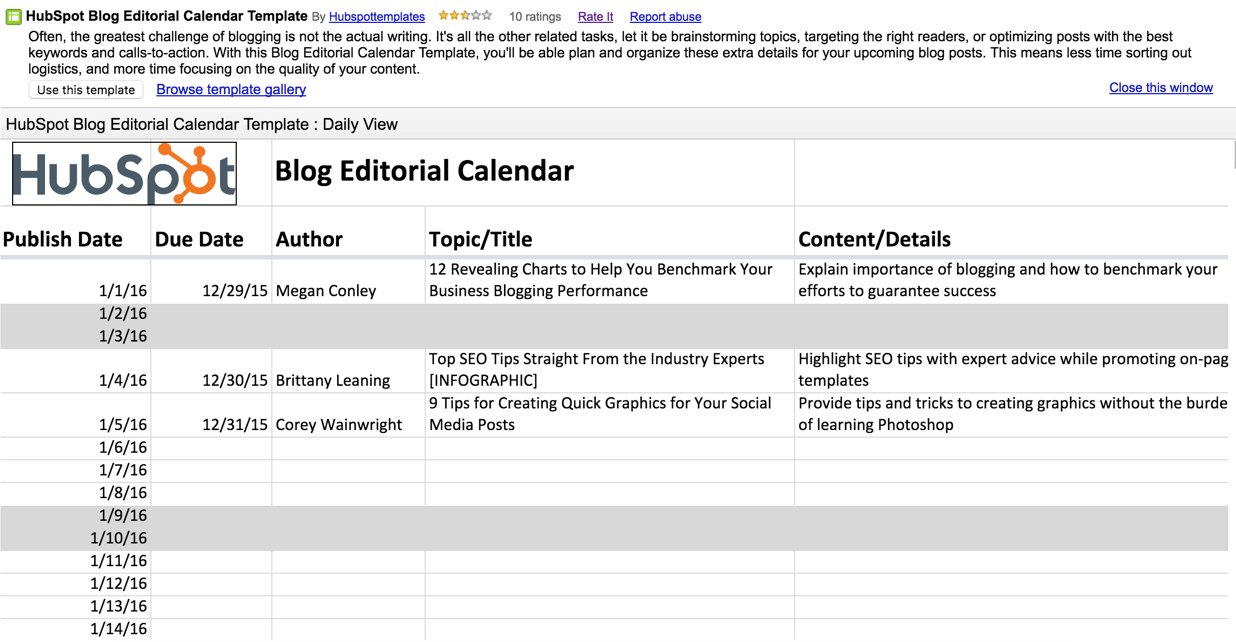Browse the template gallery
Screen dimensions: 1236x642
(231, 90)
